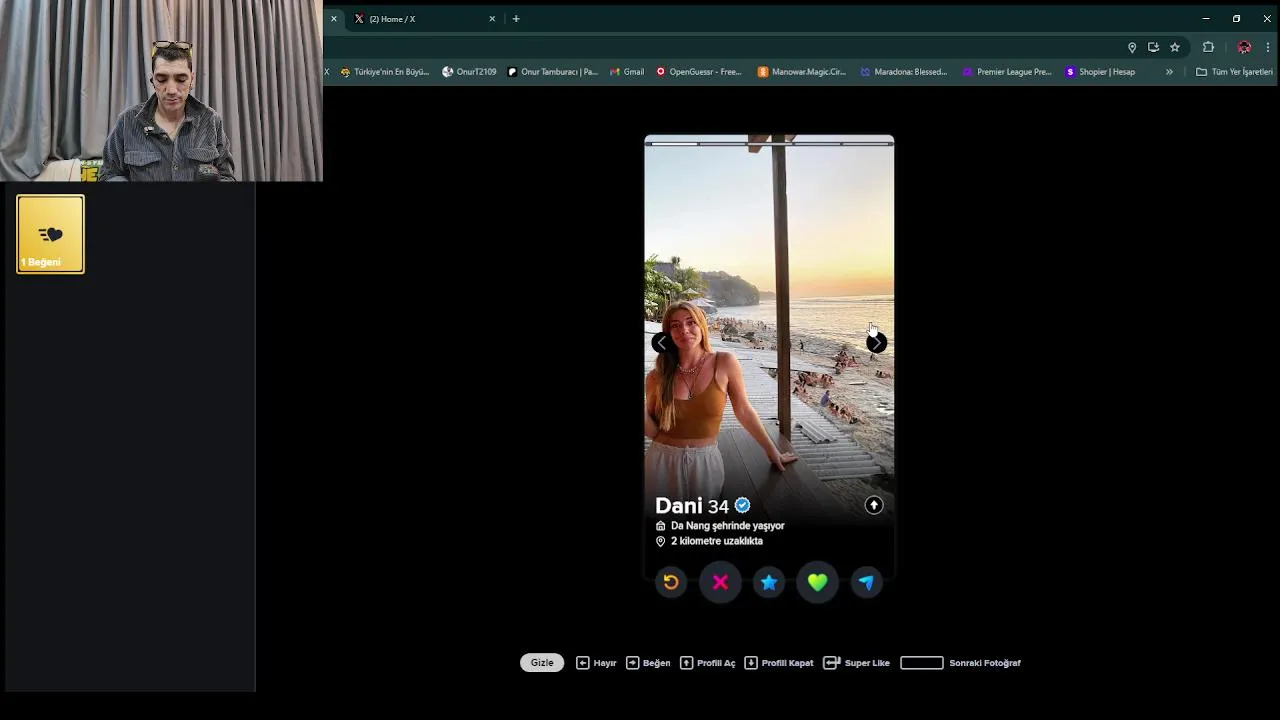
Task: Go to previous photo with left arrow
Action: pyautogui.click(x=661, y=343)
